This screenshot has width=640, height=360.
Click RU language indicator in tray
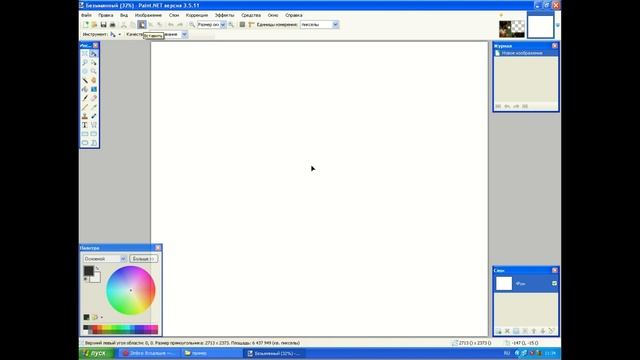pos(507,353)
